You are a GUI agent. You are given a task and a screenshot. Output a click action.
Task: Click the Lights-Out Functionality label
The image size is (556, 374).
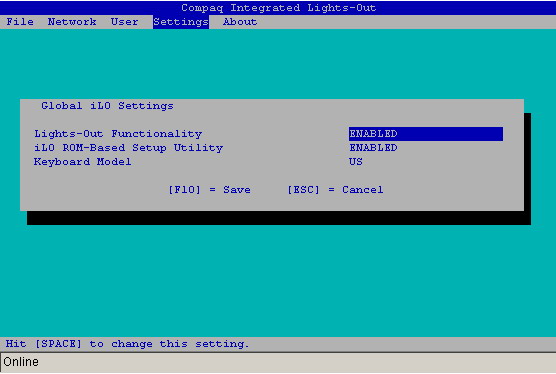coord(118,134)
